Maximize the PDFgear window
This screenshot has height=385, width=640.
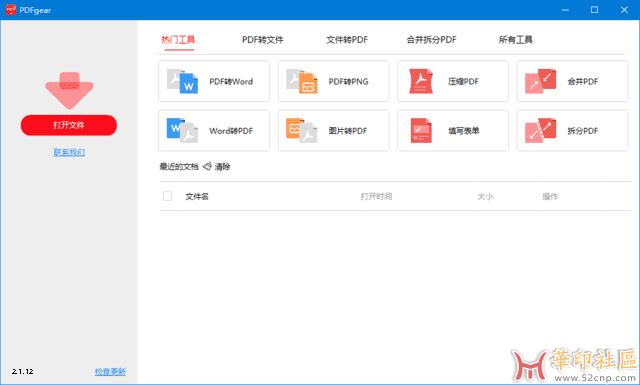point(595,10)
